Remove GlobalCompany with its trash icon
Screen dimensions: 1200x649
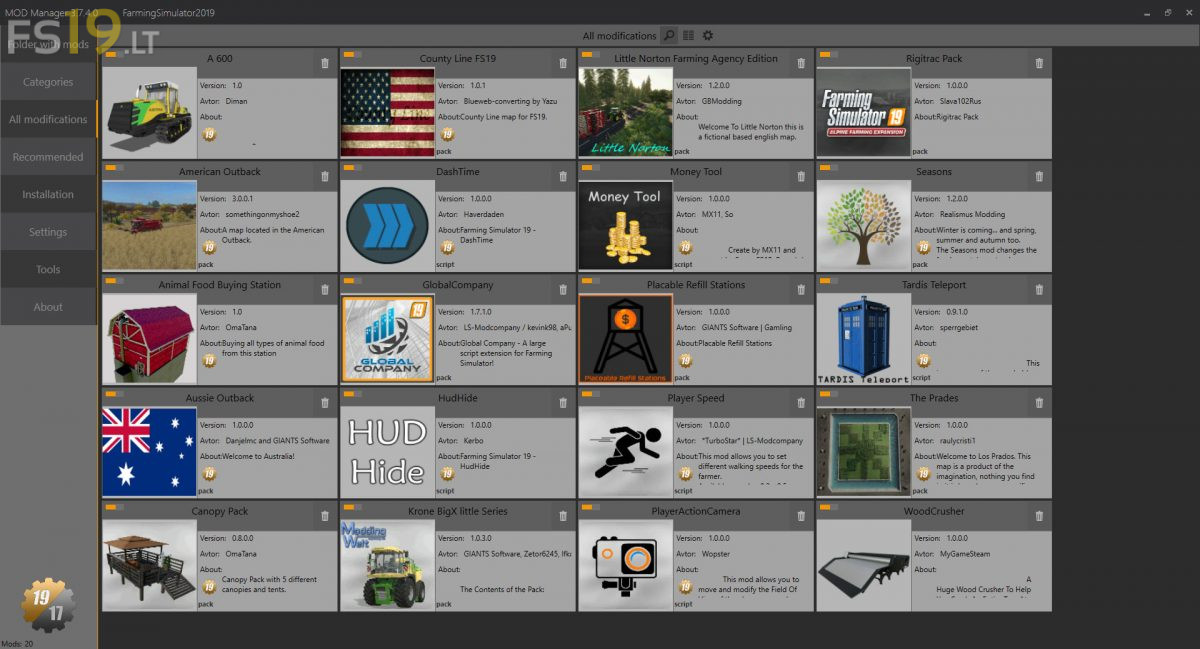[563, 289]
